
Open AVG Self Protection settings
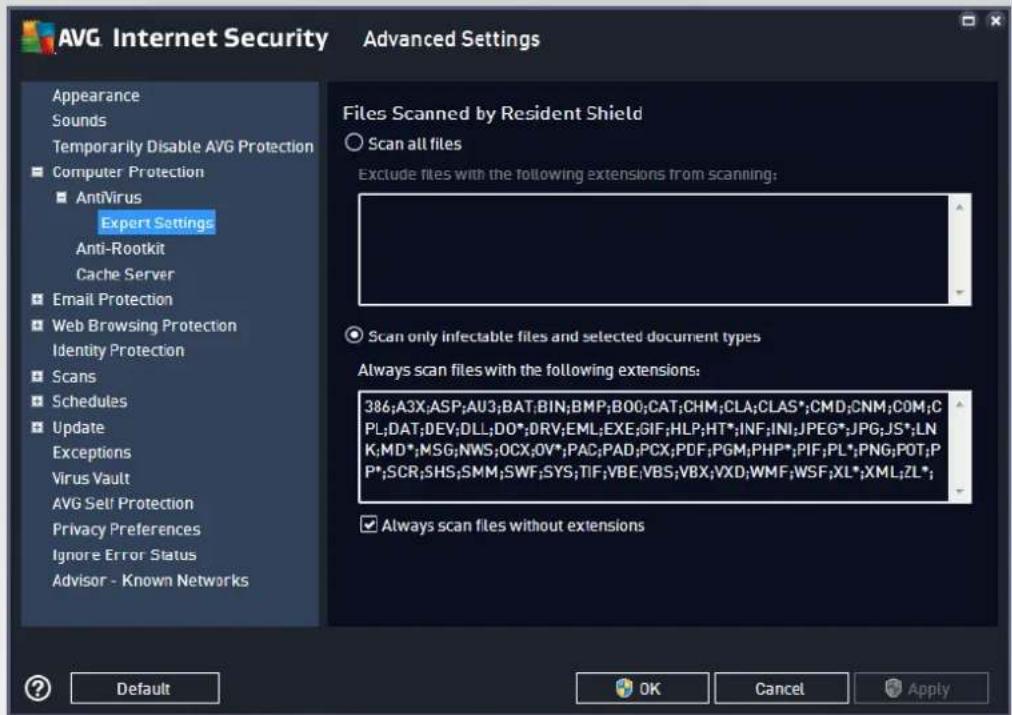pos(123,503)
